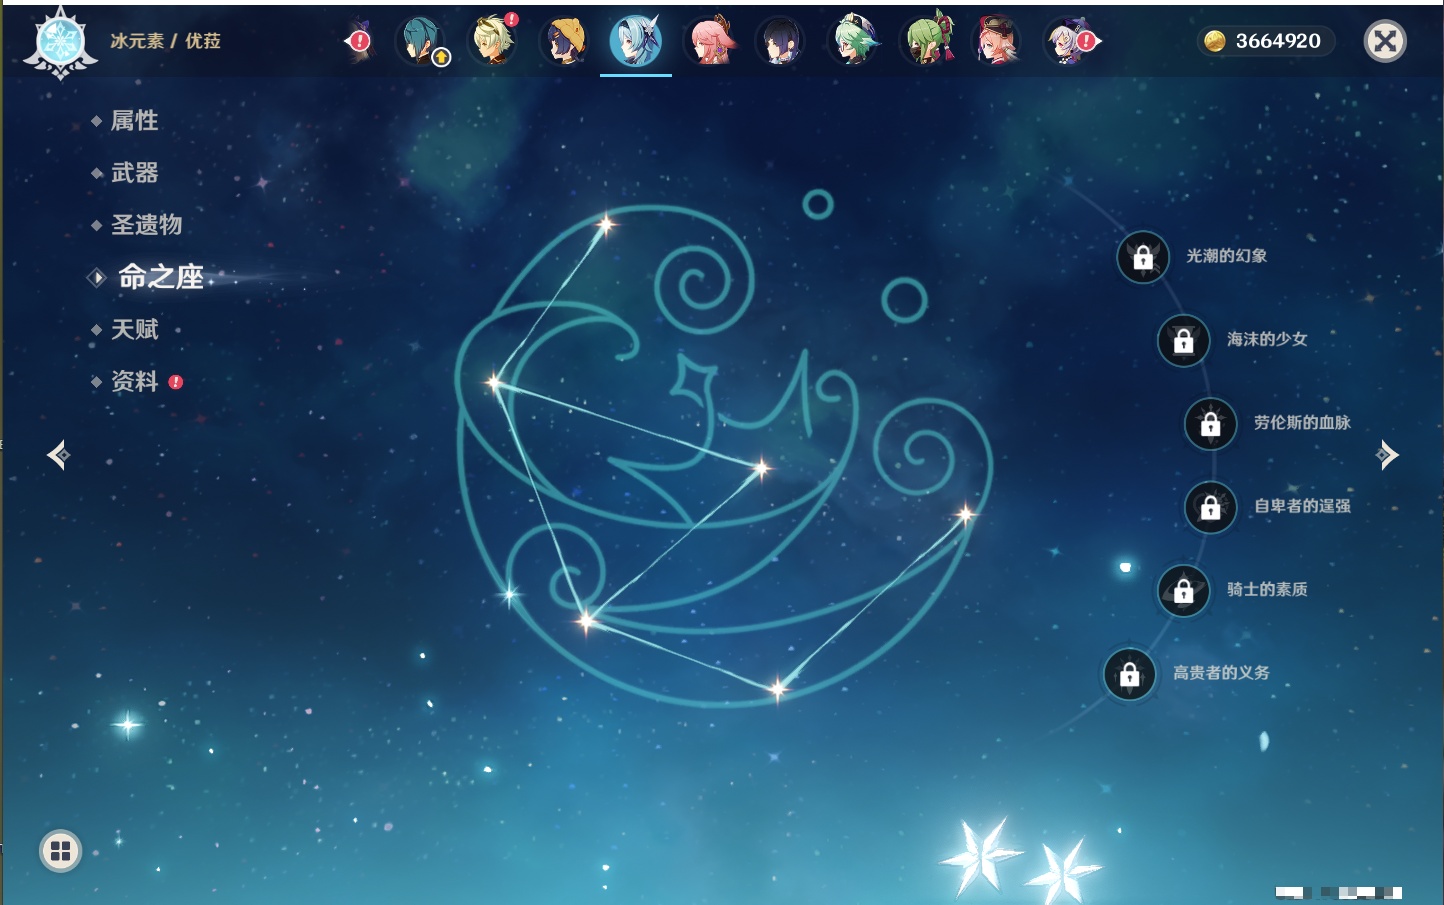Click the Mora coin icon

click(x=1215, y=41)
